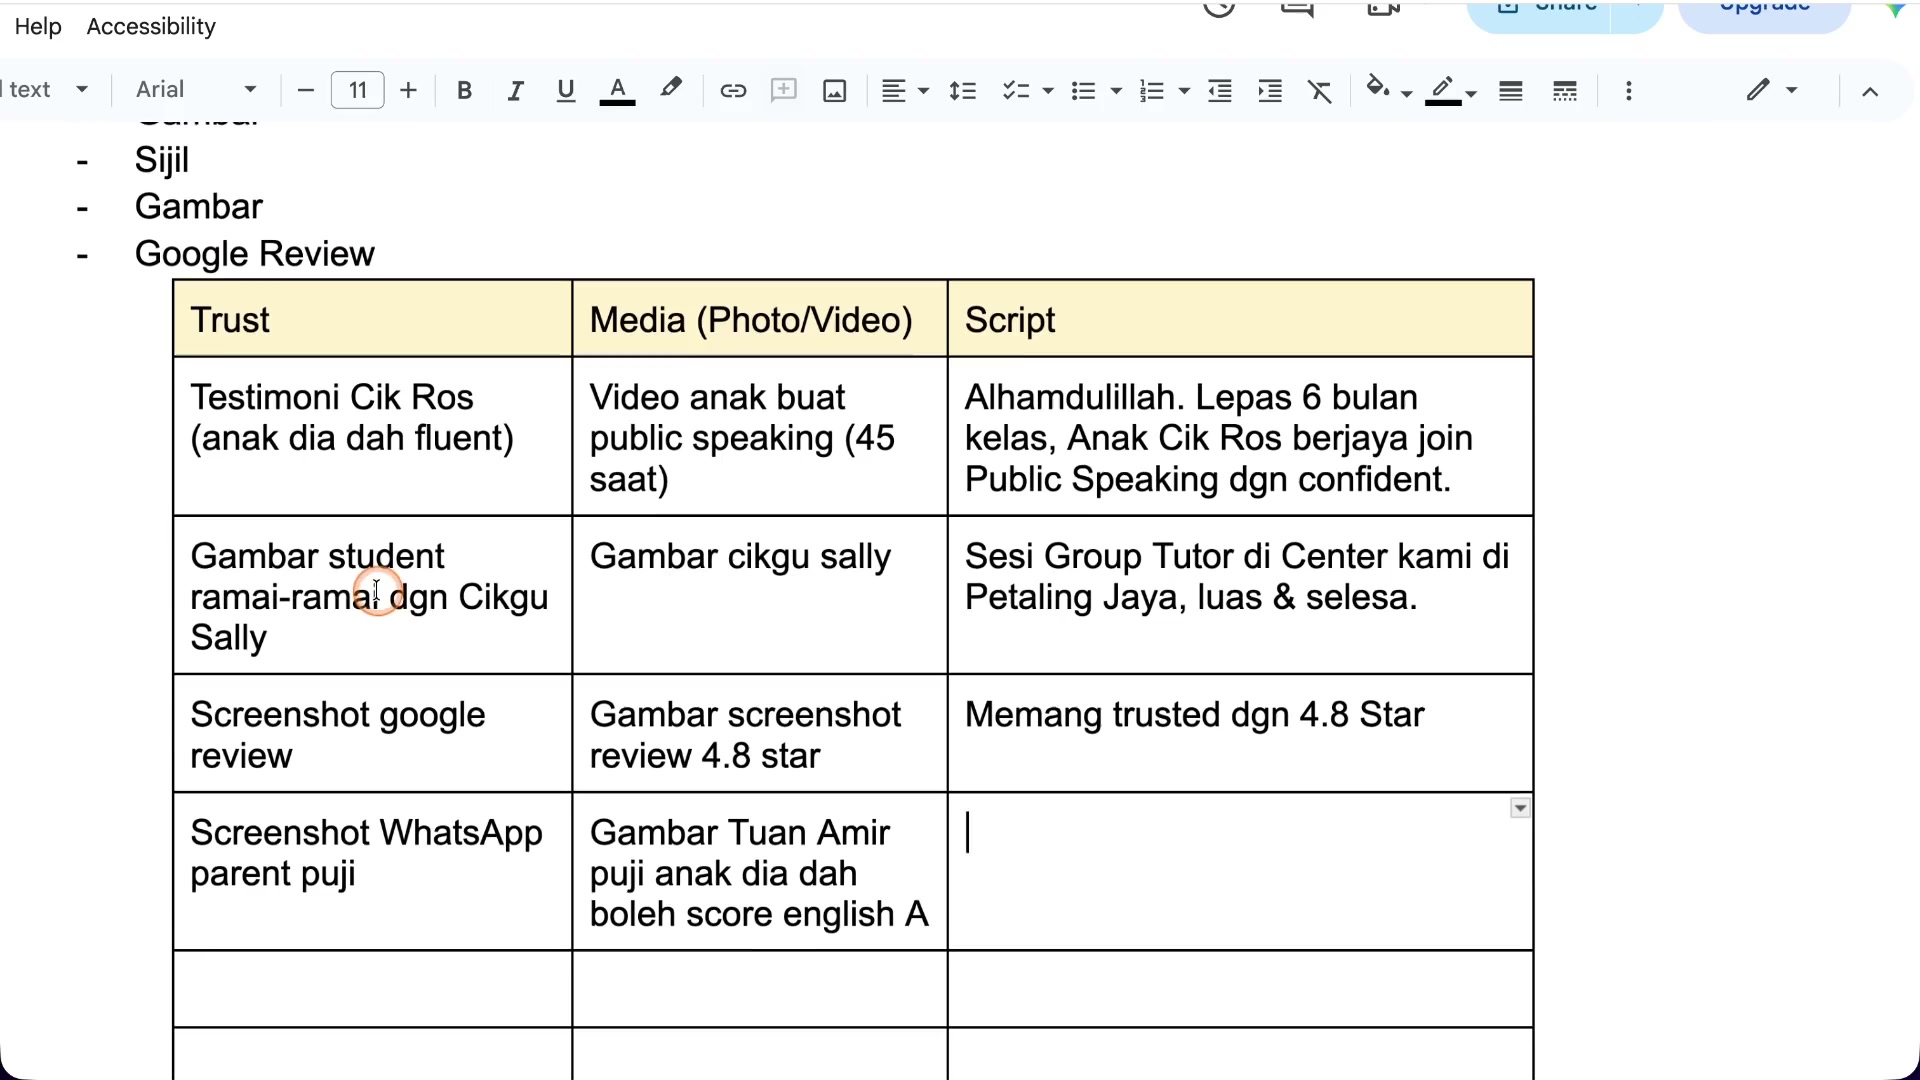Open the Arial font dropdown
The width and height of the screenshot is (1920, 1080).
coord(196,90)
